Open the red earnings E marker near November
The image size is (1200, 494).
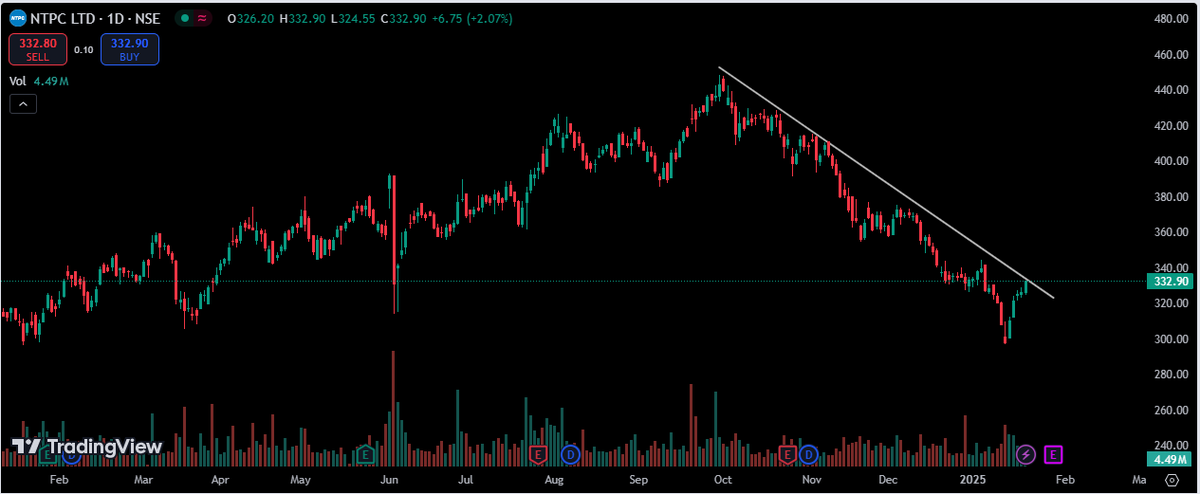pos(787,455)
